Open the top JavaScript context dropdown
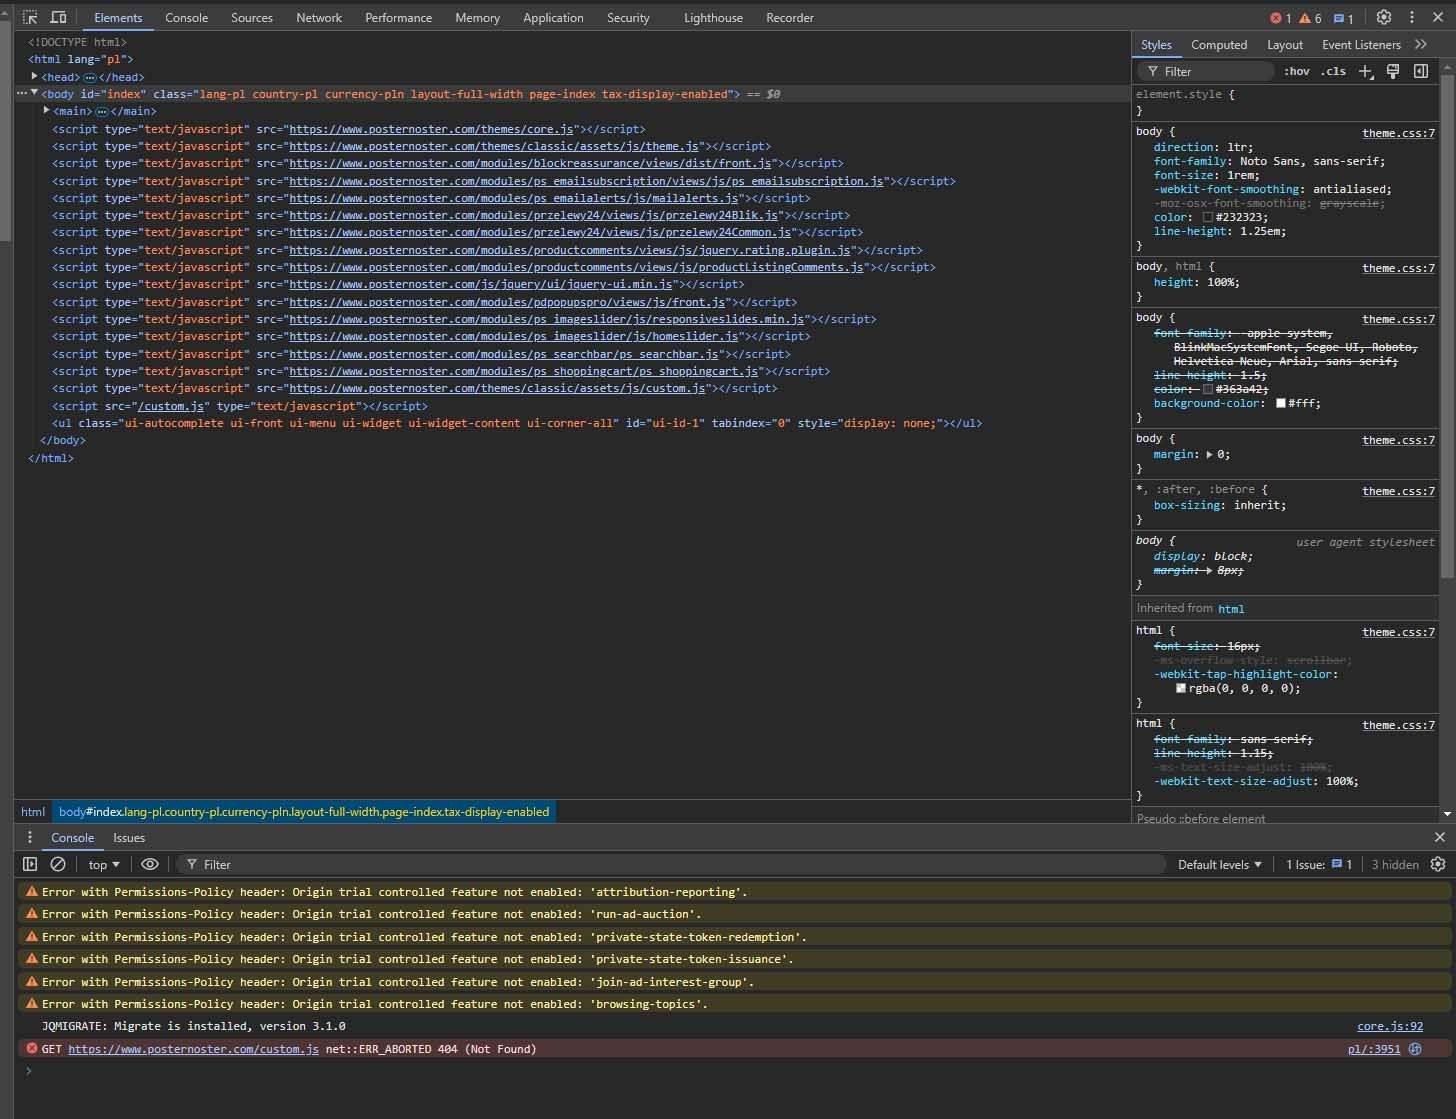 [103, 864]
